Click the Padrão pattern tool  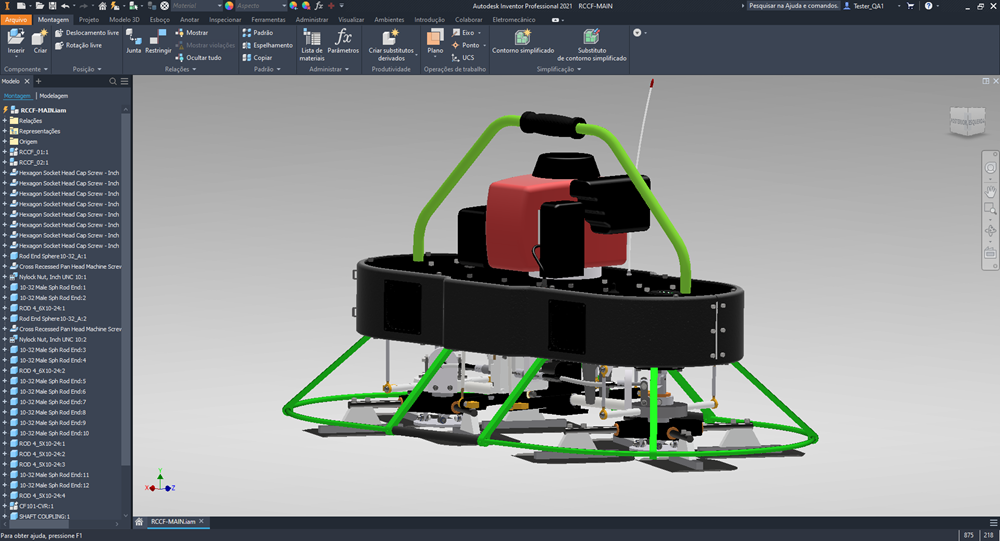(x=258, y=33)
